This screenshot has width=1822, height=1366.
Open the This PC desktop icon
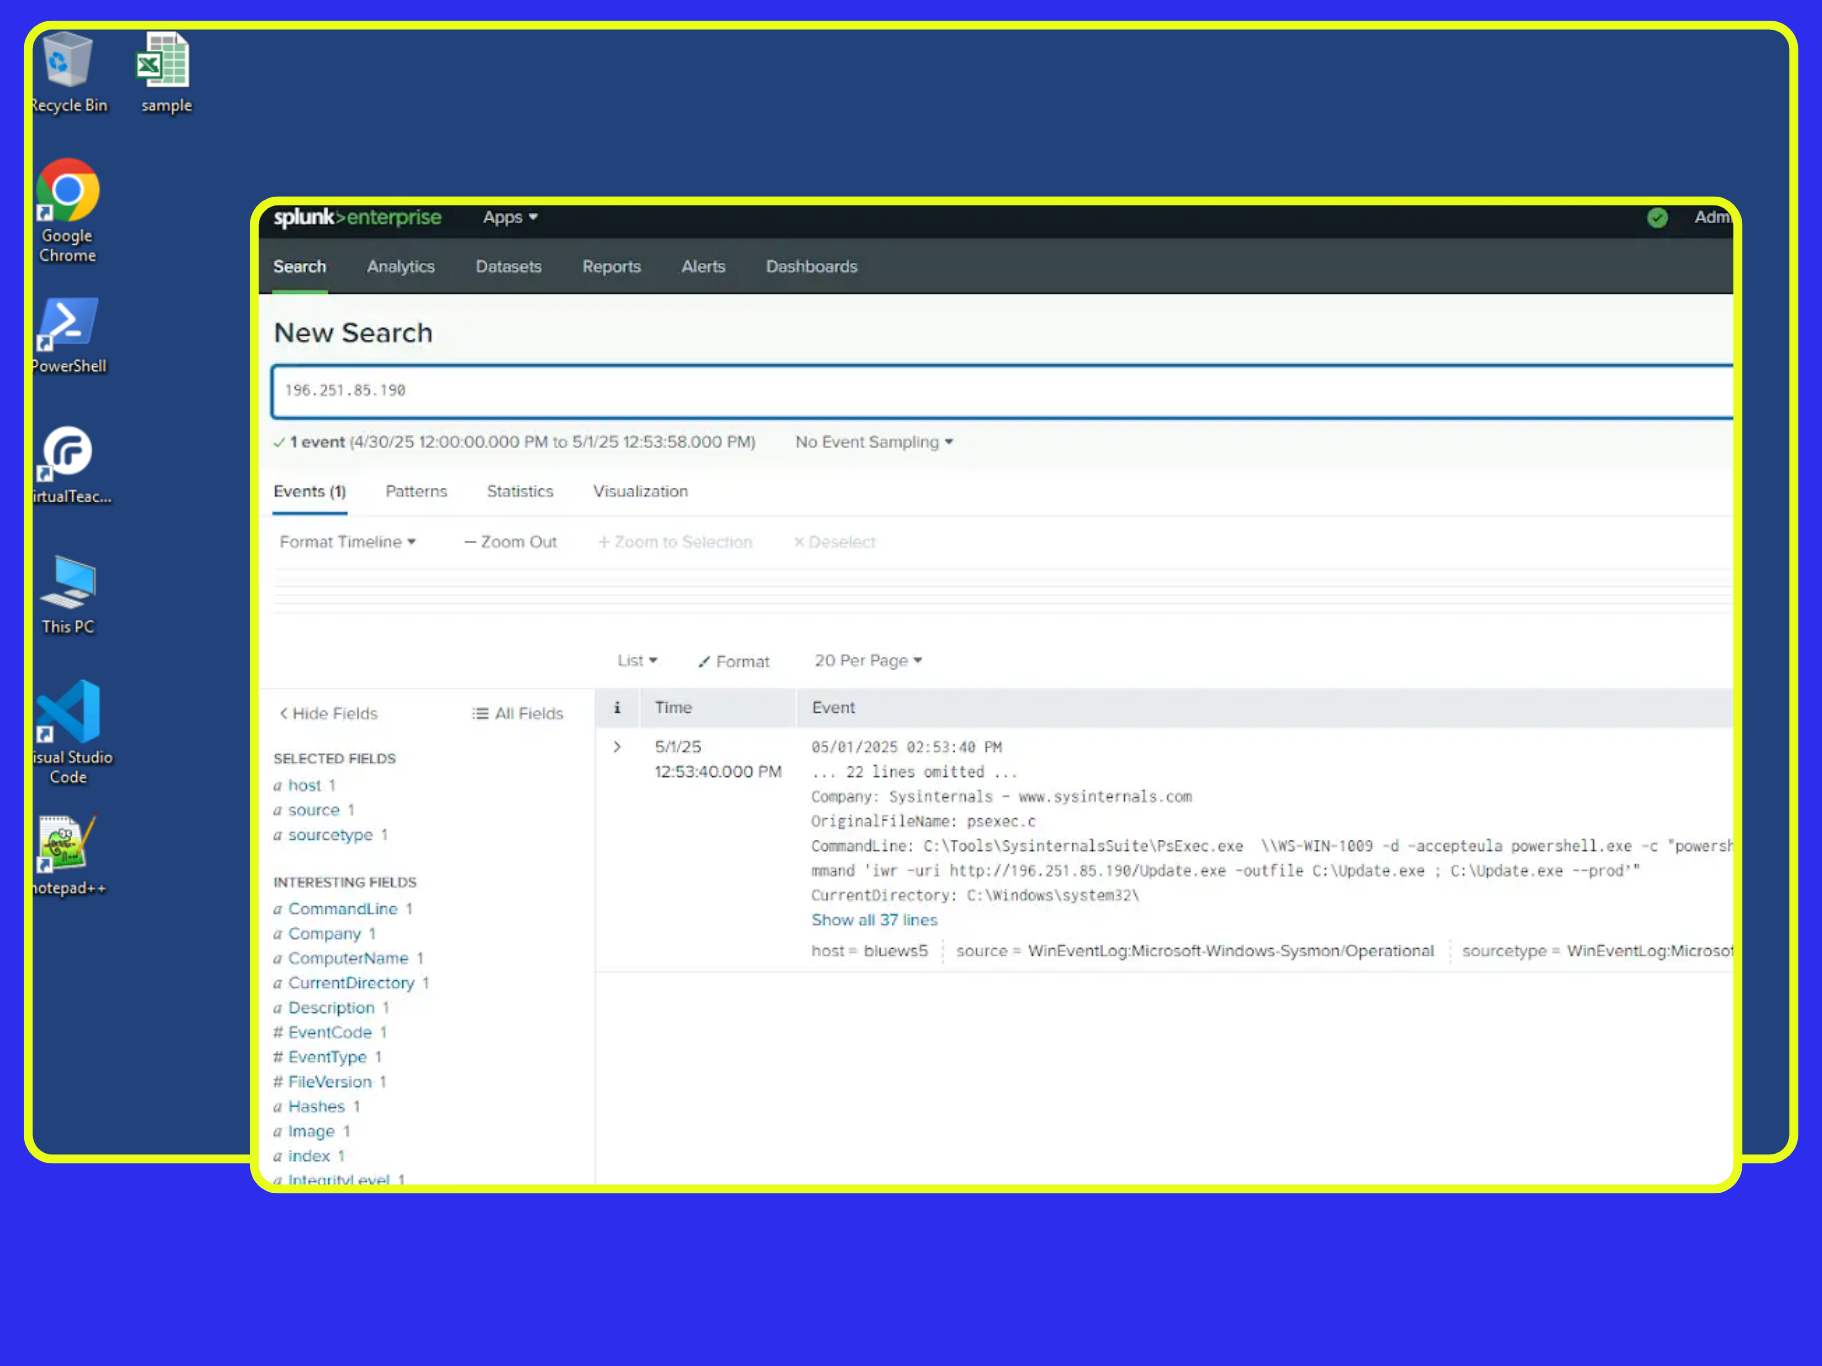(68, 596)
